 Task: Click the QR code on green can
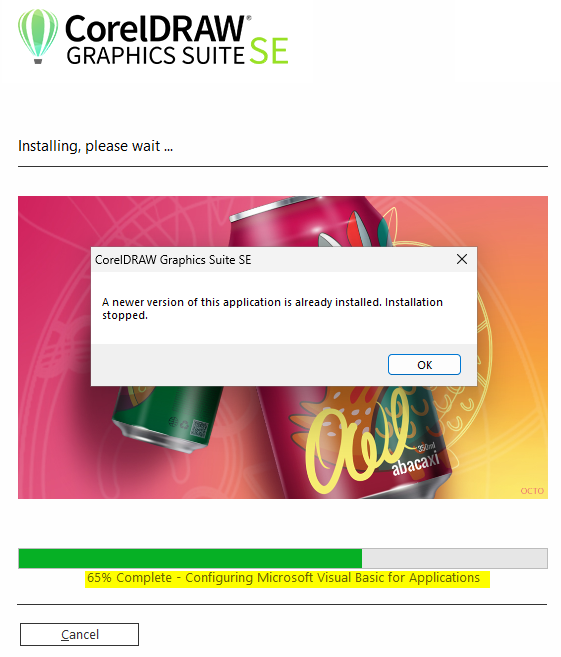coord(199,429)
